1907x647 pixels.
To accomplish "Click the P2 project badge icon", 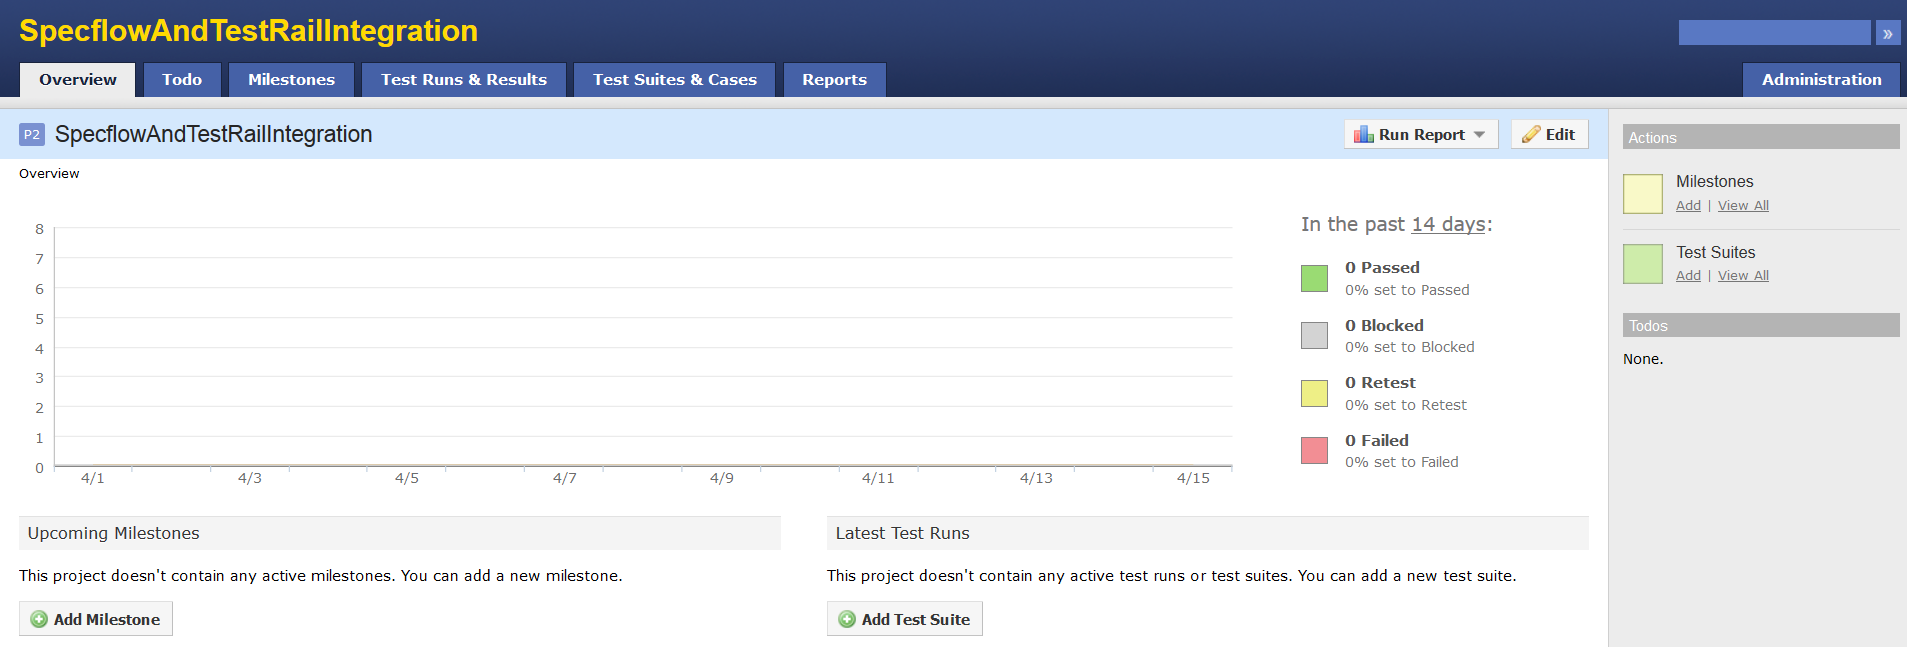I will click(x=32, y=135).
